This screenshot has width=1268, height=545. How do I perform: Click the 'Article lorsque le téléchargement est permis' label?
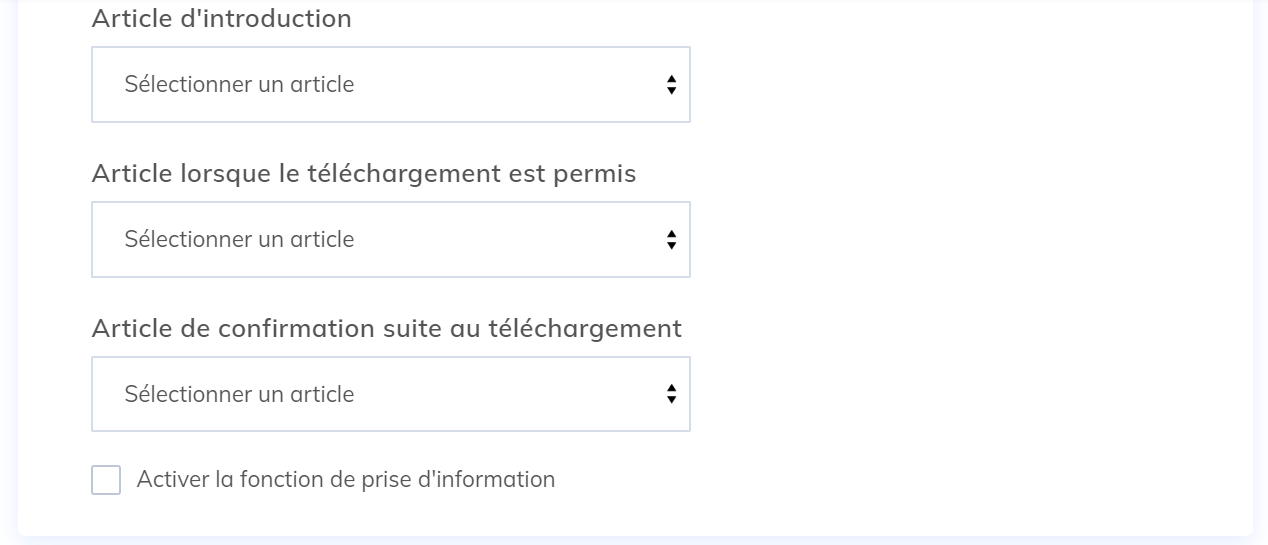pyautogui.click(x=363, y=174)
